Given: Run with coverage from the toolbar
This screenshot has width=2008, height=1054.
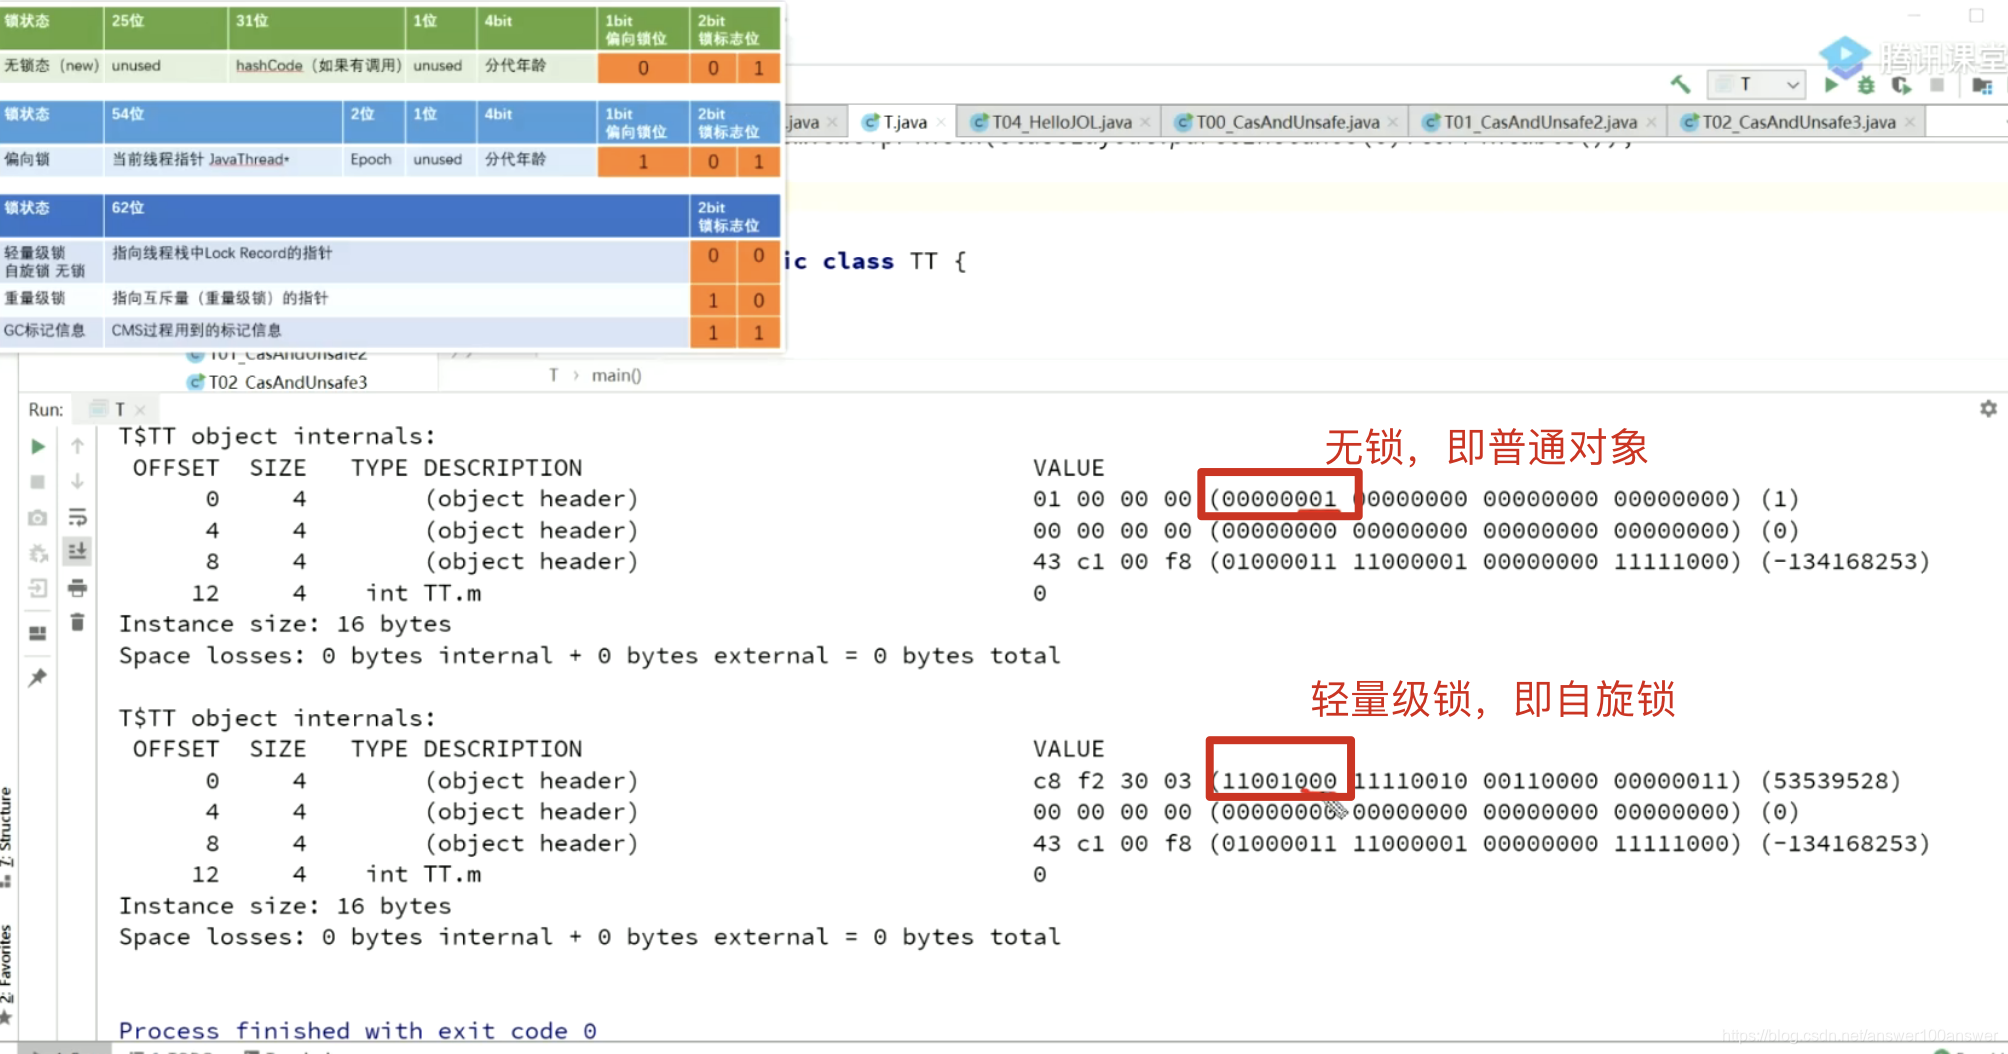Looking at the screenshot, I should pos(1901,85).
